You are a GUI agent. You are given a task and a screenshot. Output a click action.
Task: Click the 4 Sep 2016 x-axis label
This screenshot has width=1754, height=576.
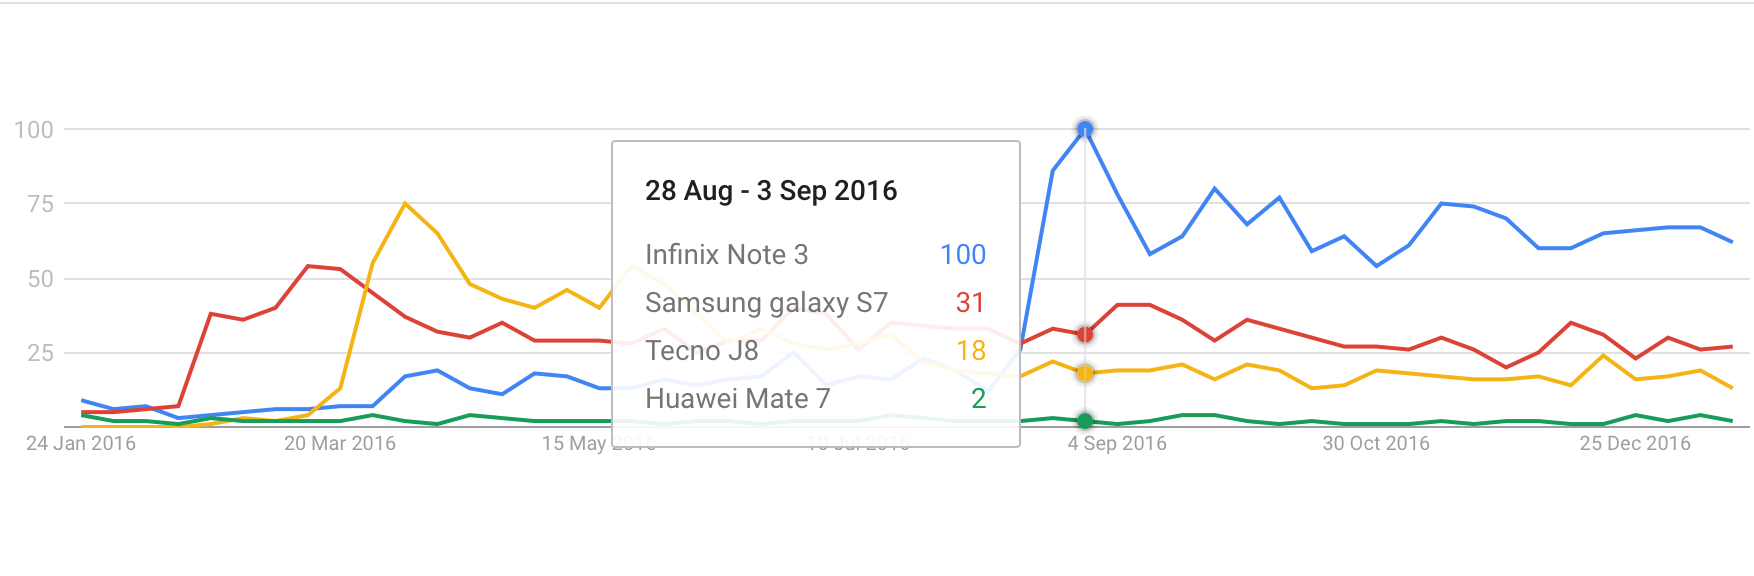(1117, 443)
